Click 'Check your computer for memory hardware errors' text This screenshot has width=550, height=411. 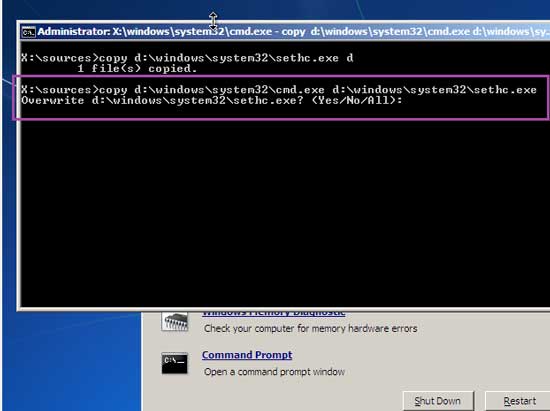click(310, 329)
